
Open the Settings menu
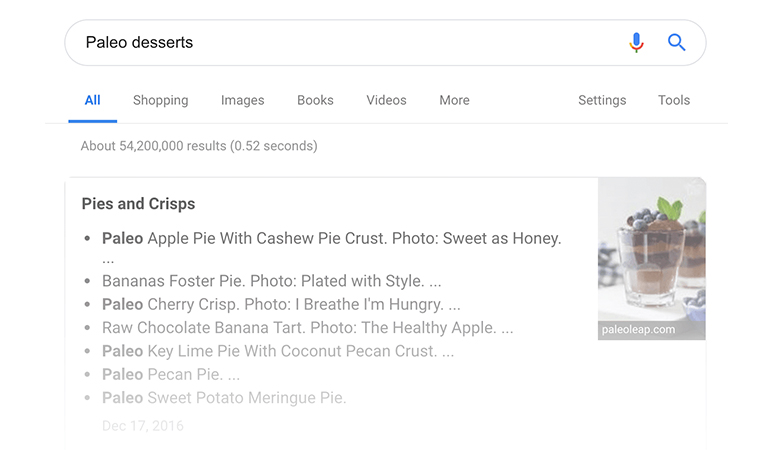[x=602, y=100]
